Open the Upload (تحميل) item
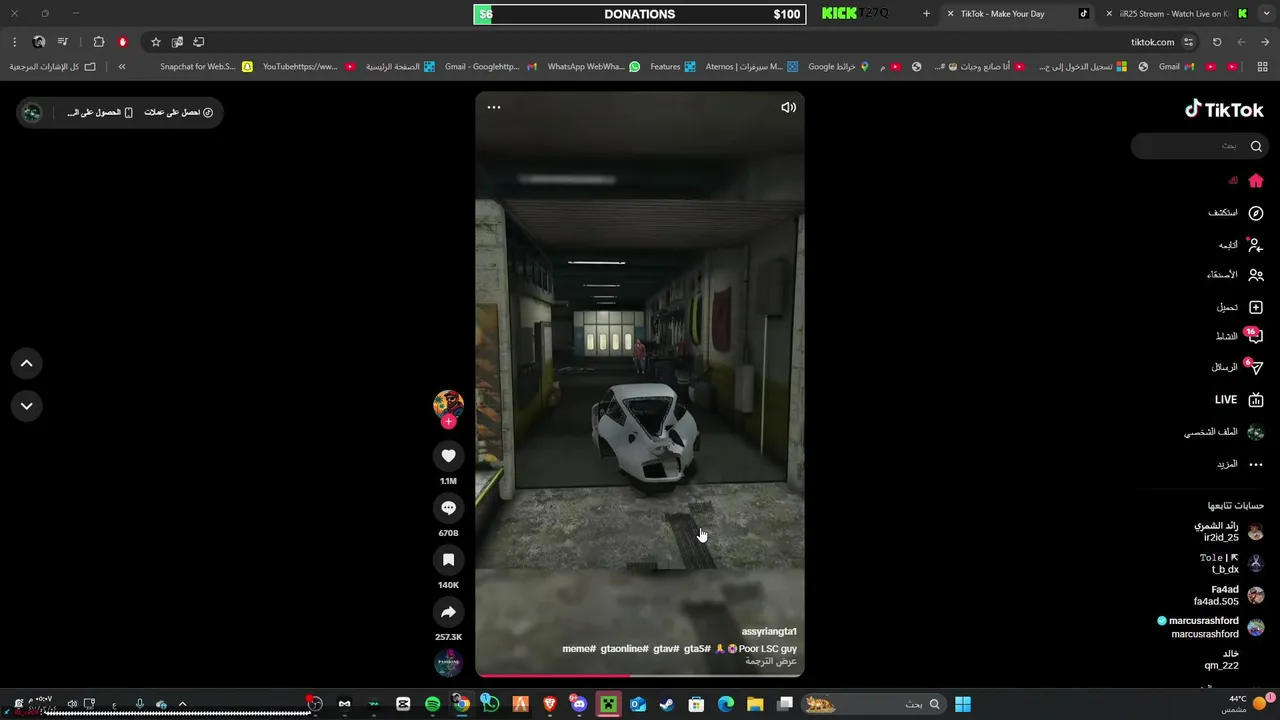The height and width of the screenshot is (720, 1280). pyautogui.click(x=1240, y=307)
